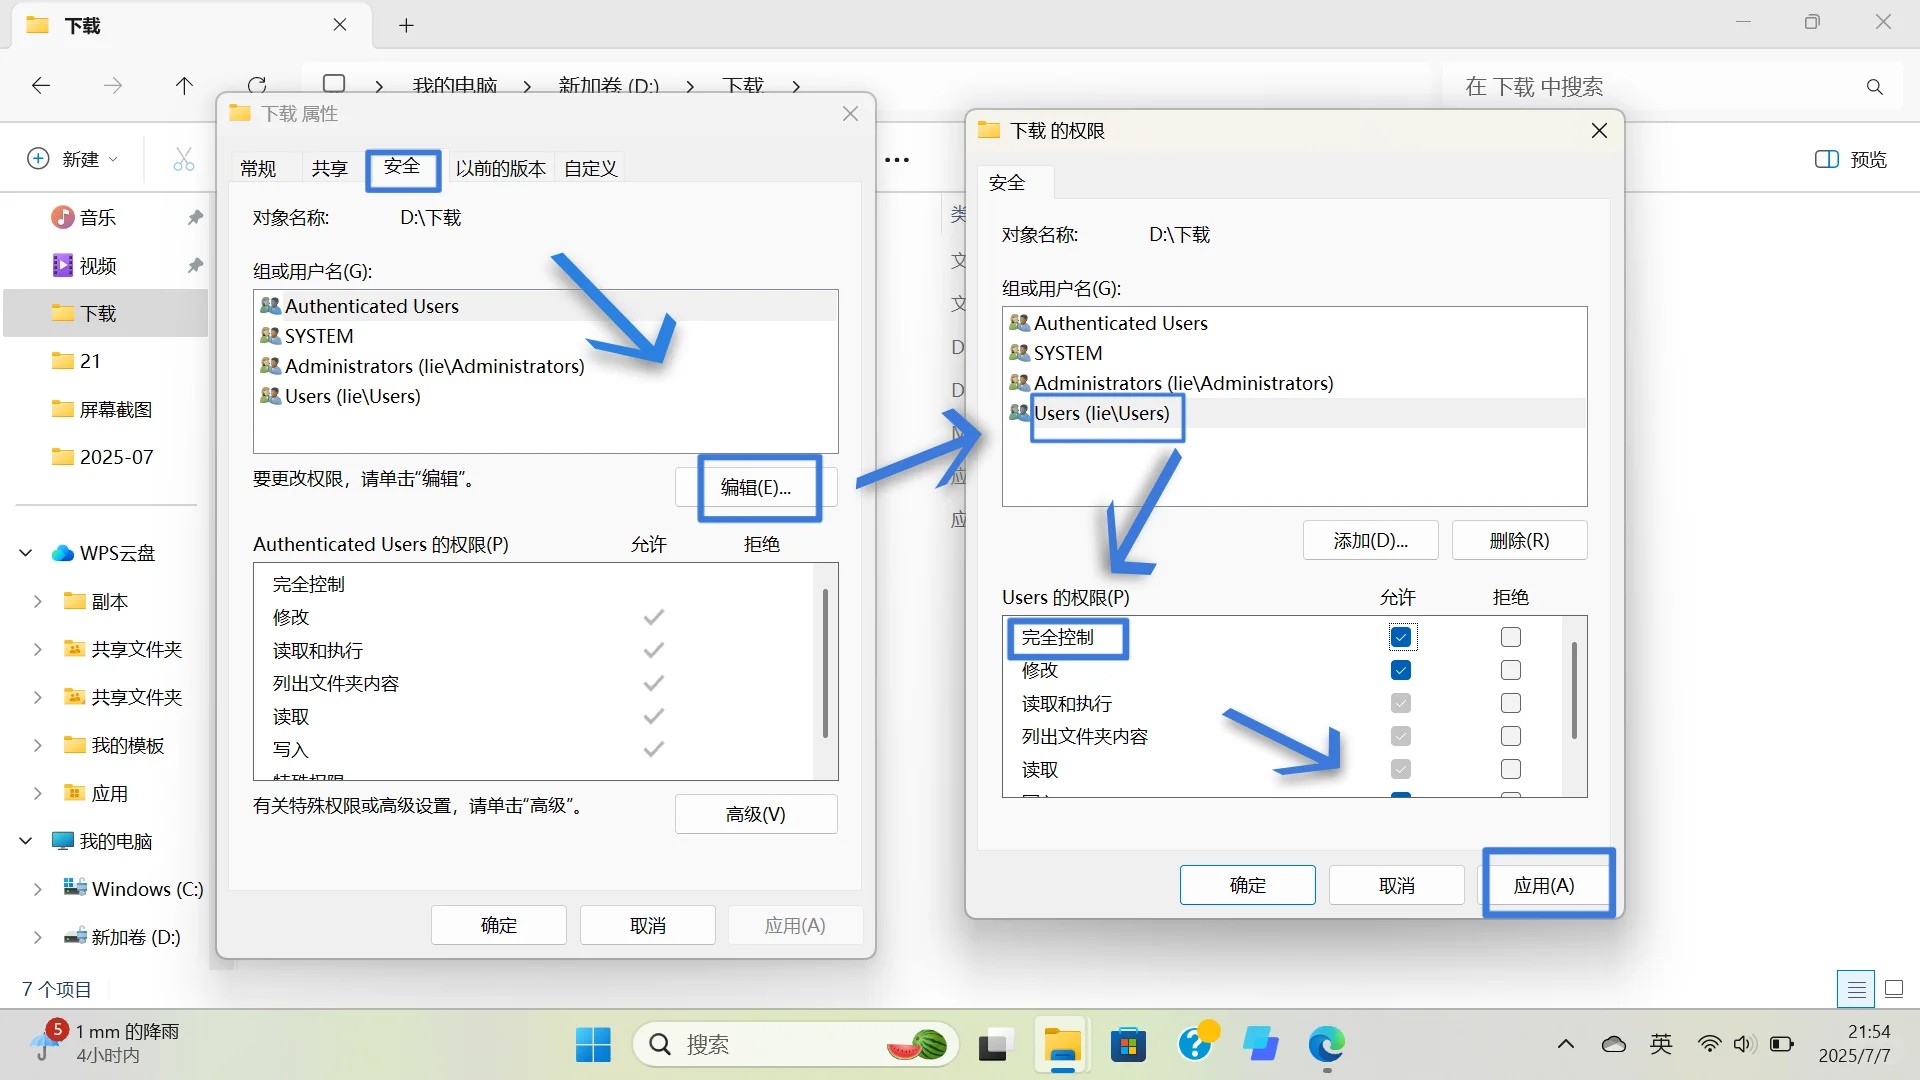Unpin 视频 from the quick access sidebar

click(195, 265)
